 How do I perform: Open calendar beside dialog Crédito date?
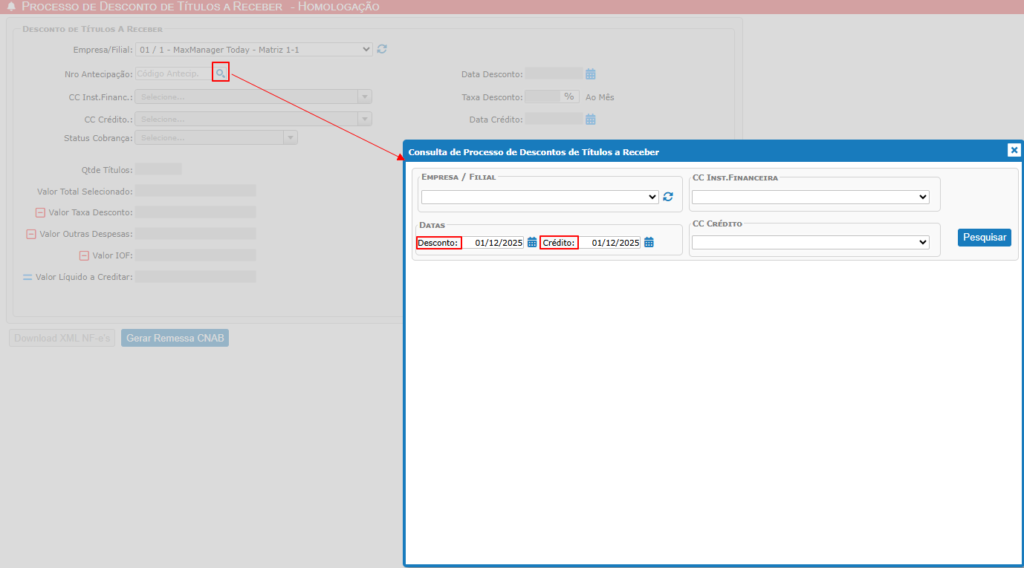[x=649, y=242]
